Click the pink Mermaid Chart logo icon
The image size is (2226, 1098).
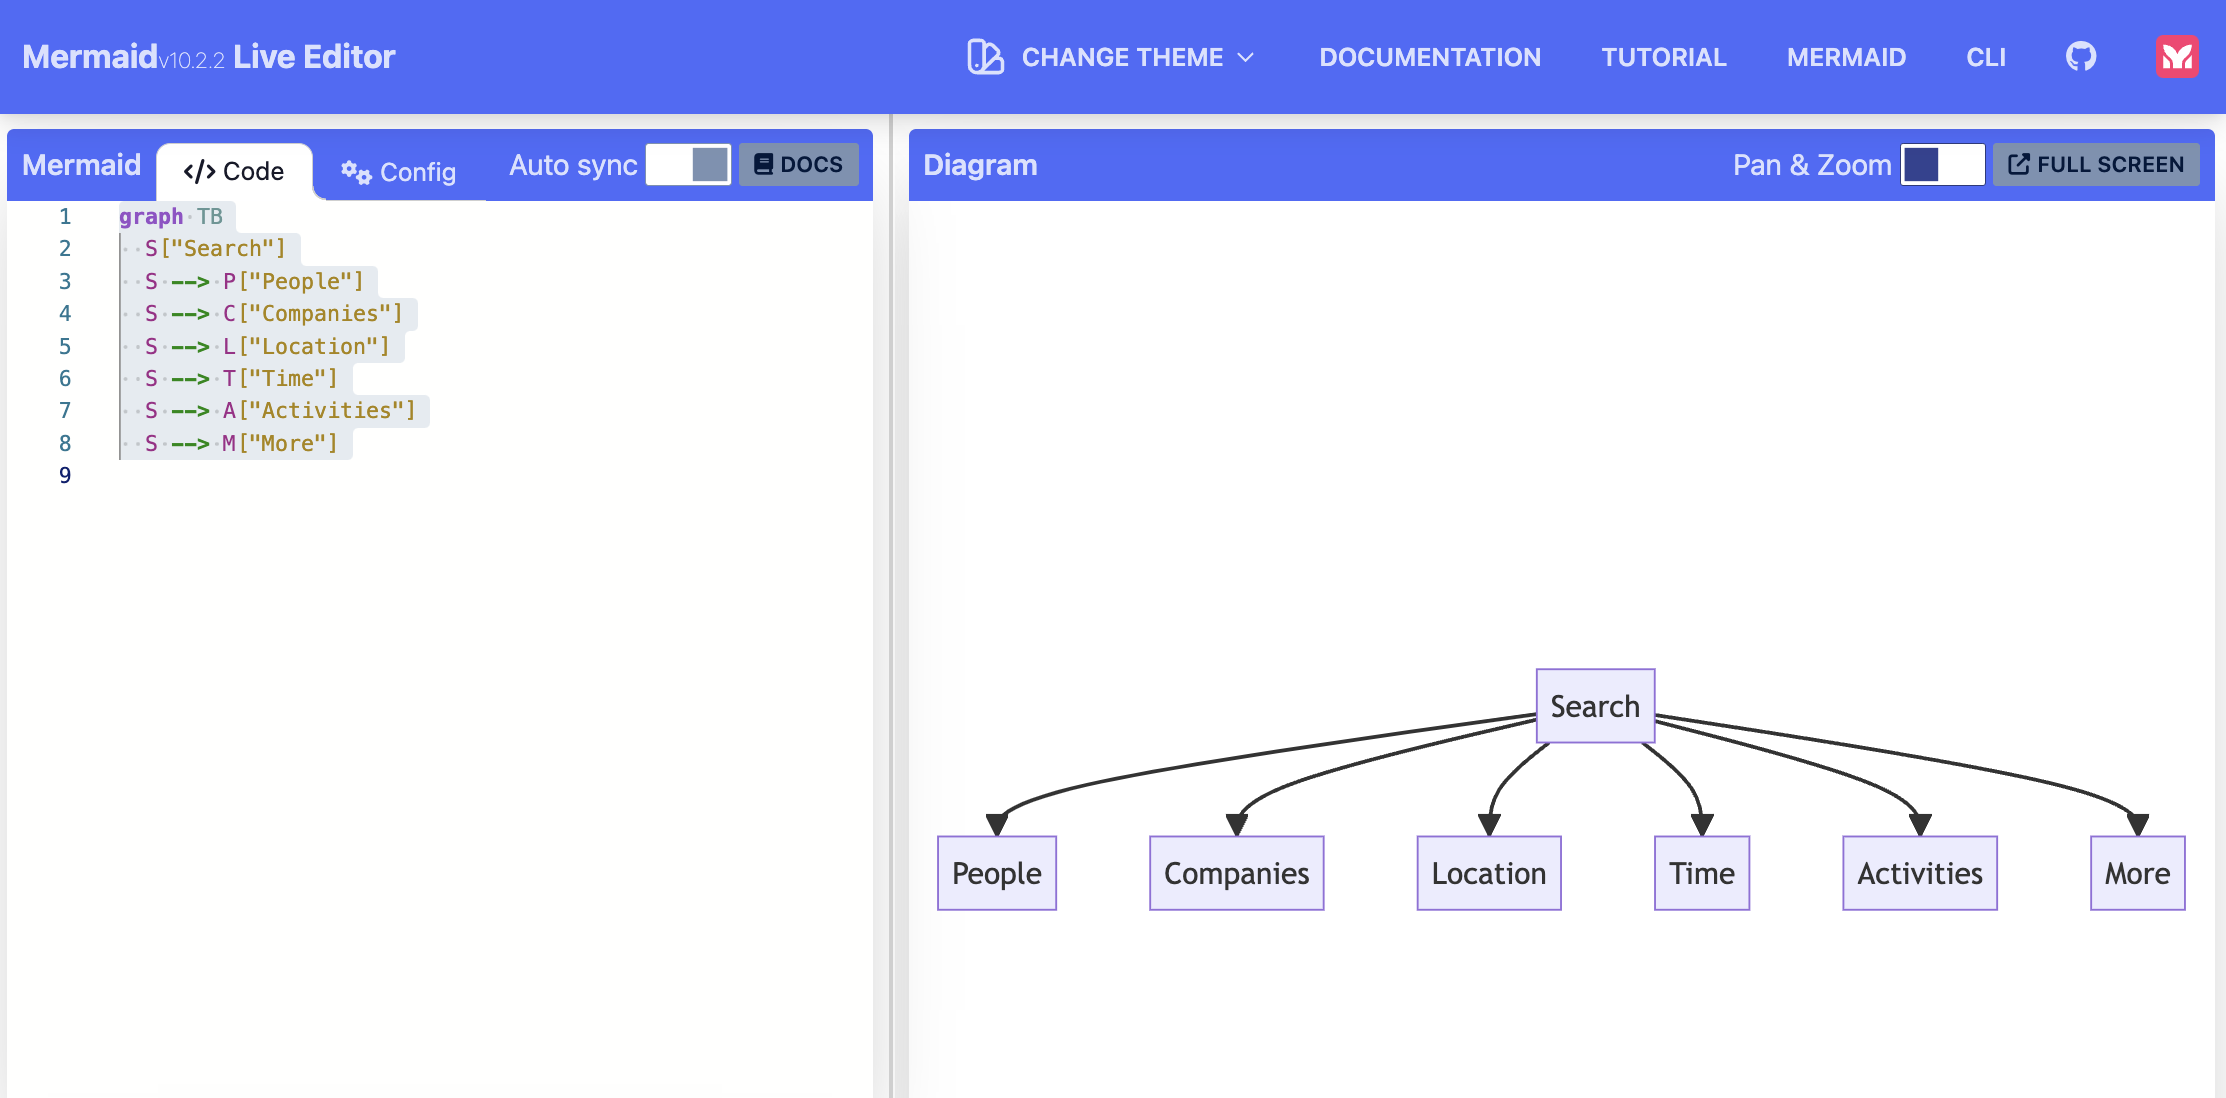click(2177, 57)
